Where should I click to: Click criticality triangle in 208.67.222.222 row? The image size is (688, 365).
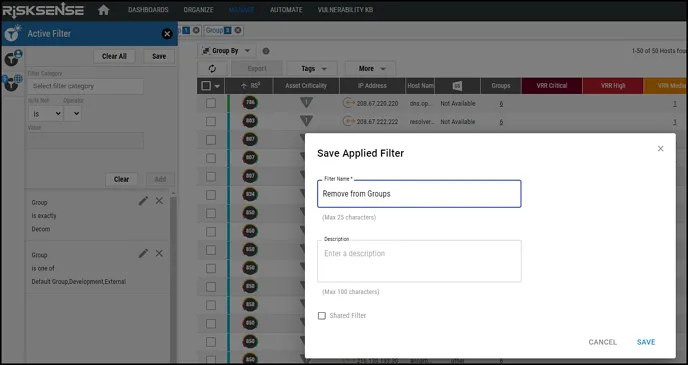point(306,121)
